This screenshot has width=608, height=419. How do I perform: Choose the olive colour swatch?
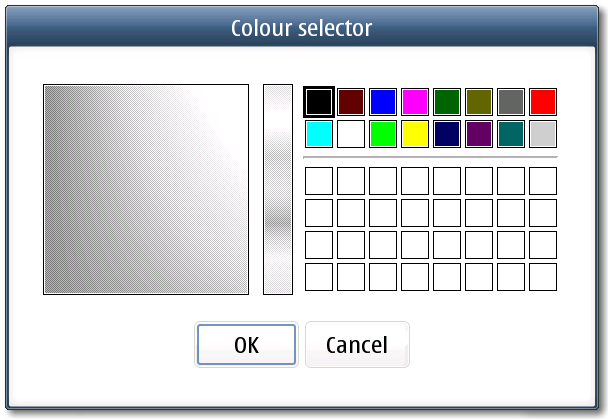point(478,102)
